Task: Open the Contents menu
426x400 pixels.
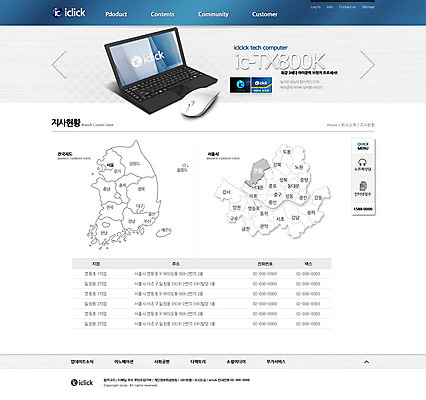Action: point(162,14)
